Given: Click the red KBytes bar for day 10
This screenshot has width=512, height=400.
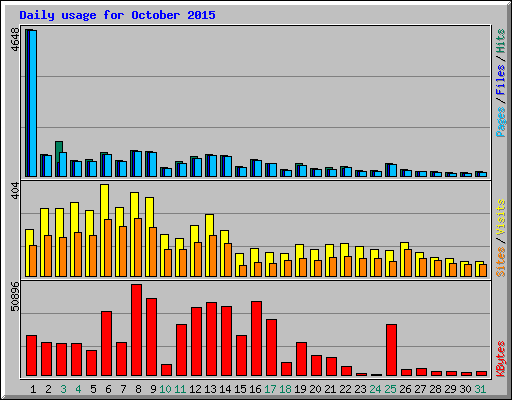Looking at the screenshot, I should coord(167,370).
